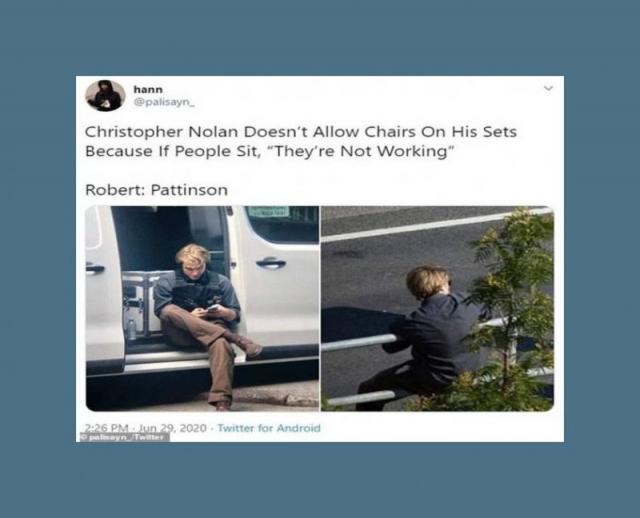Open the "Twitter for Android" source link
The height and width of the screenshot is (518, 640).
click(x=269, y=428)
